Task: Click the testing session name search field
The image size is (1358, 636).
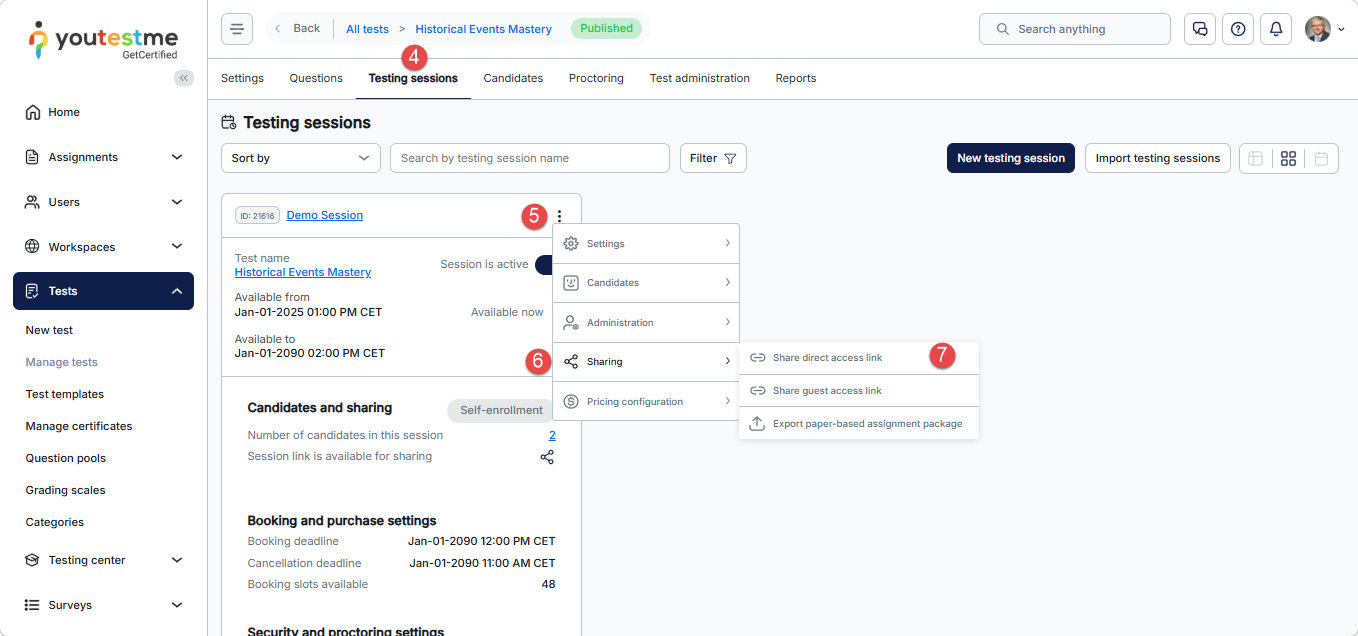Action: pos(529,158)
